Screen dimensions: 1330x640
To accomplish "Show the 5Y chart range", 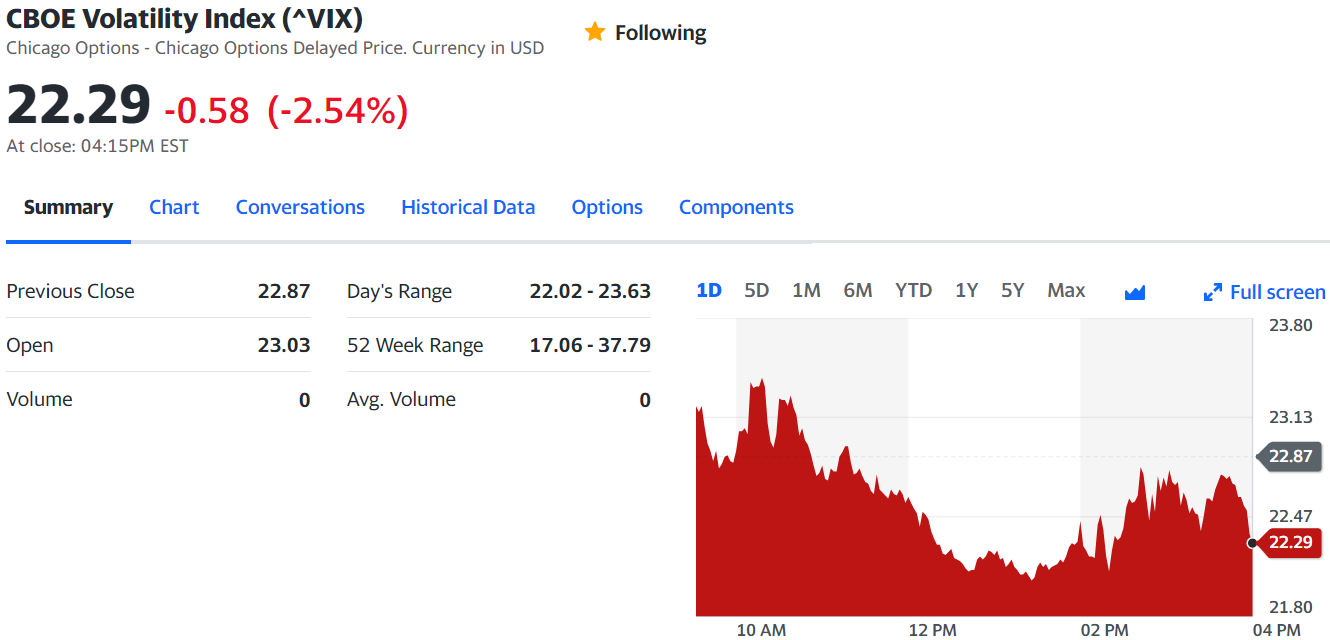I will (x=1013, y=290).
